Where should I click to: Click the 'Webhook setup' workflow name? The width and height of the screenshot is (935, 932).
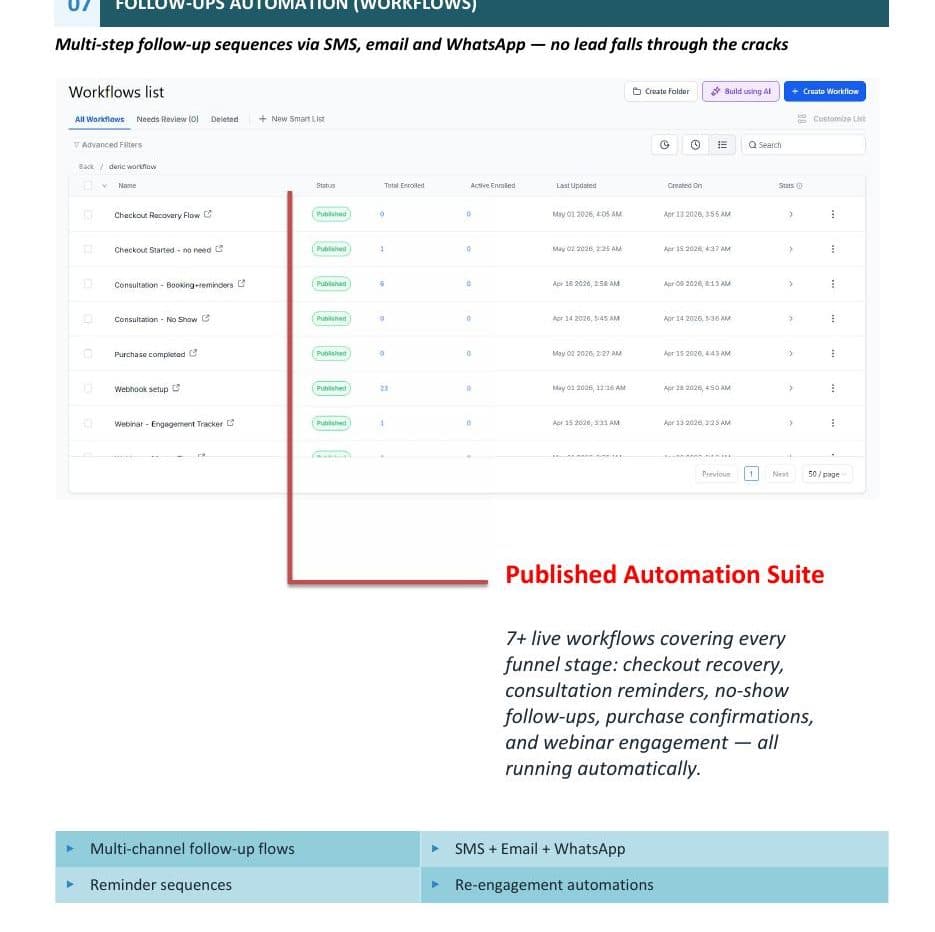(x=141, y=389)
